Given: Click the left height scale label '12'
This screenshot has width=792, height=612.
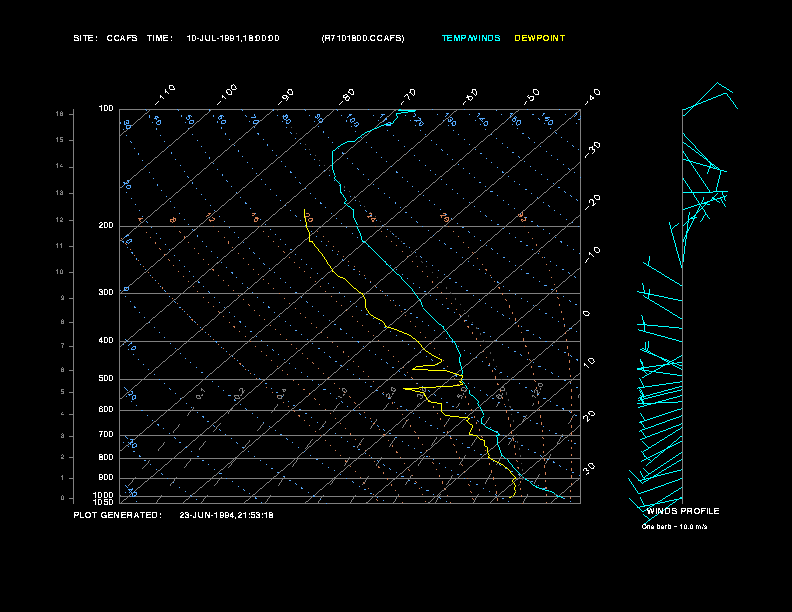Looking at the screenshot, I should [60, 220].
